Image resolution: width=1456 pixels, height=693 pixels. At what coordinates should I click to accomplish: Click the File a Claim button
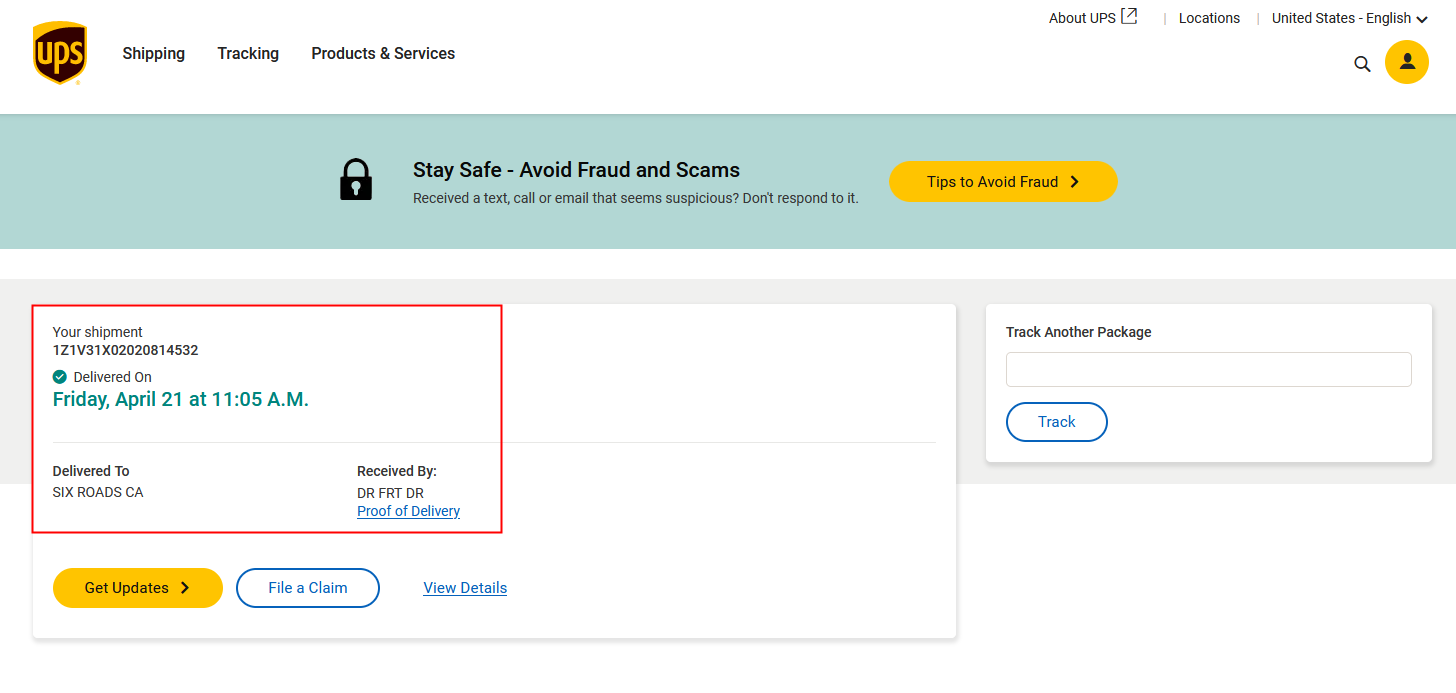tap(308, 588)
